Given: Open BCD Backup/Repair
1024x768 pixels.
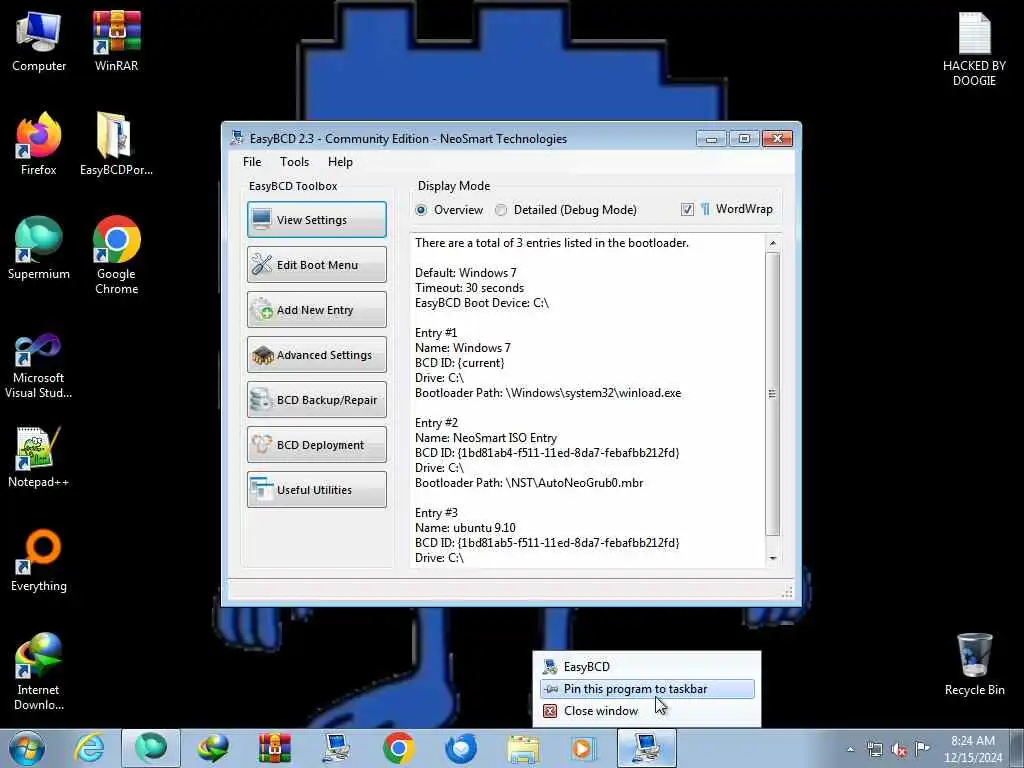Looking at the screenshot, I should [x=317, y=400].
